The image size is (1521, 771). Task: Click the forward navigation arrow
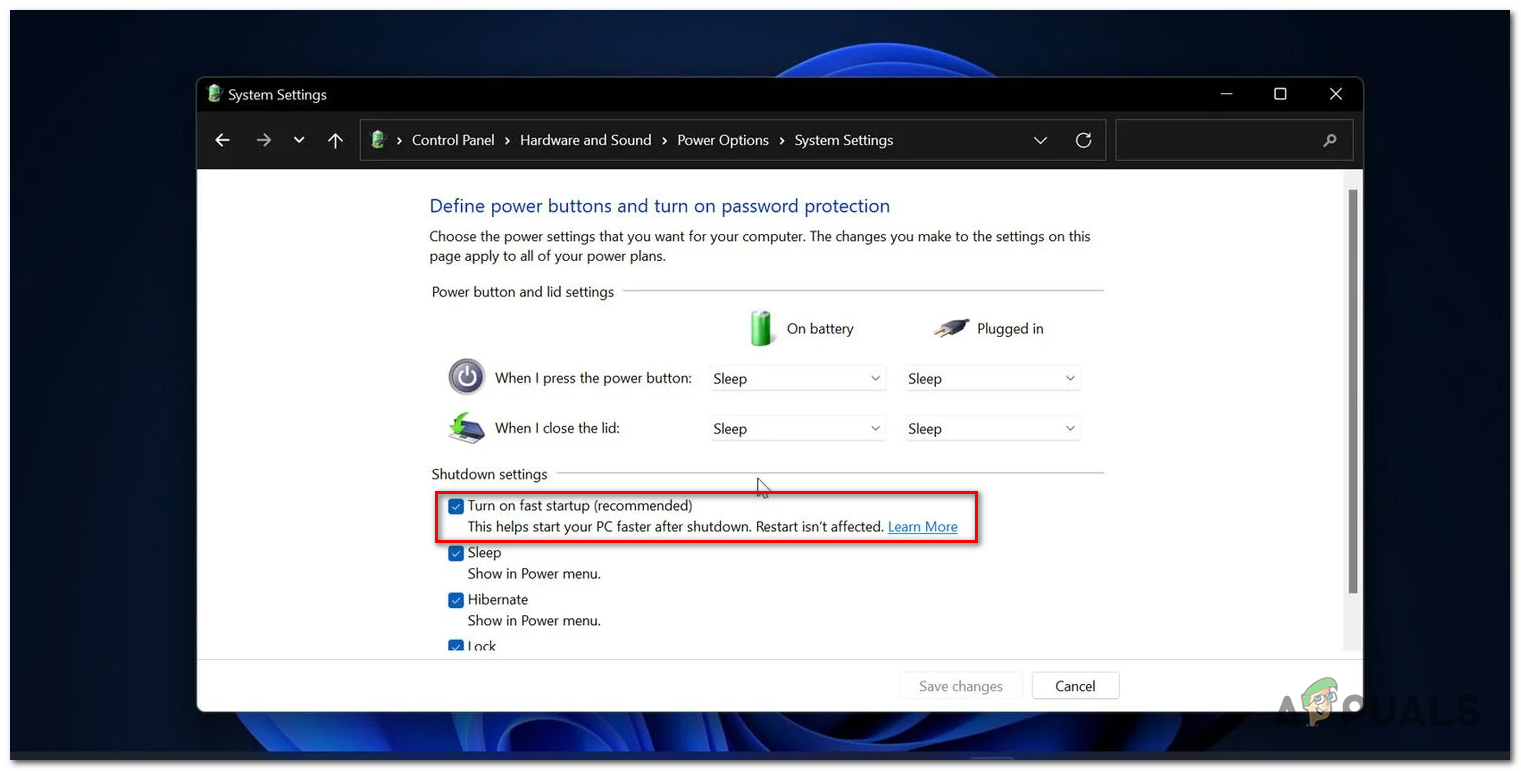coord(263,140)
